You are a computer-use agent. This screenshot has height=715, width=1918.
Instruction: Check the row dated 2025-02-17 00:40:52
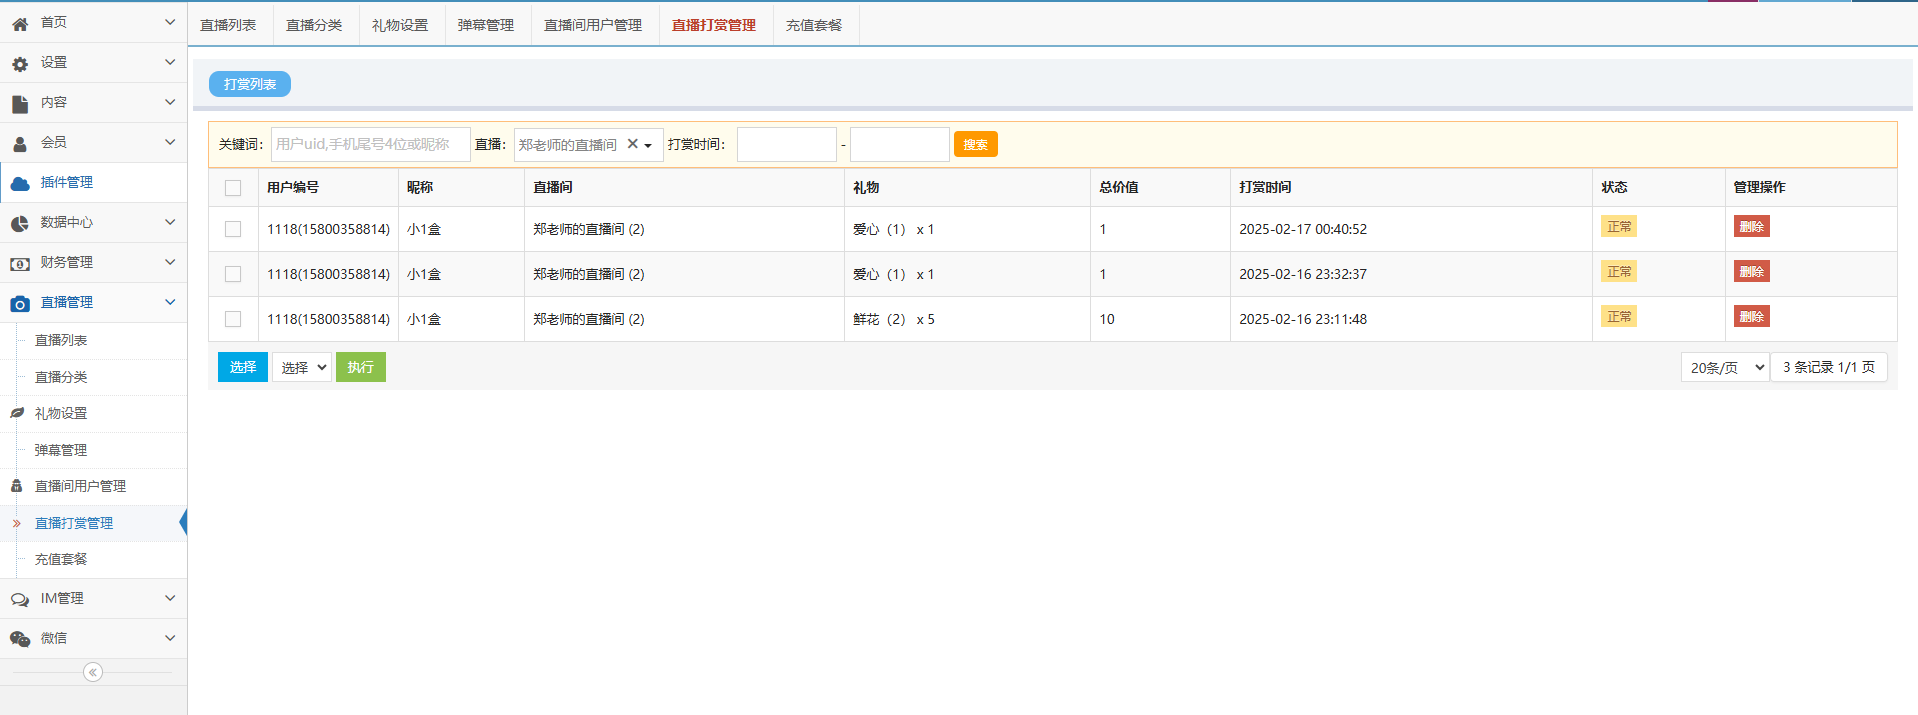[x=233, y=229]
